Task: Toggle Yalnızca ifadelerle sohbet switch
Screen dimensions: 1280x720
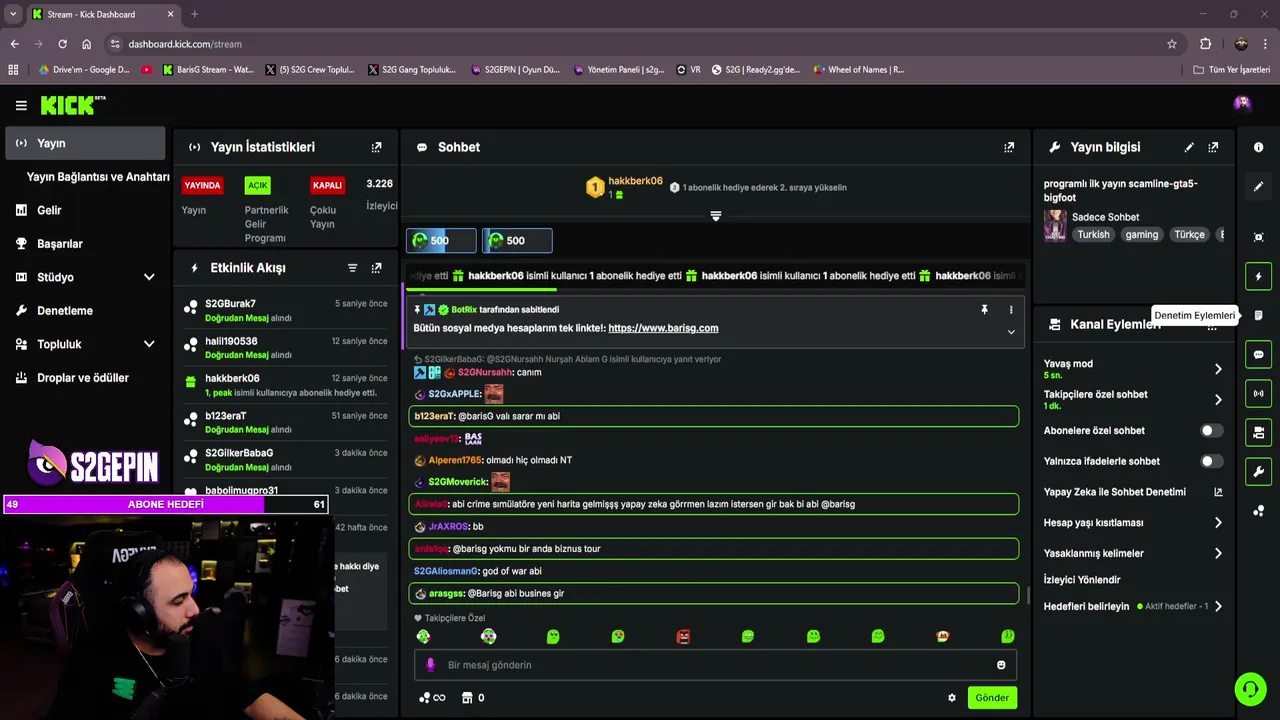Action: (x=1211, y=461)
